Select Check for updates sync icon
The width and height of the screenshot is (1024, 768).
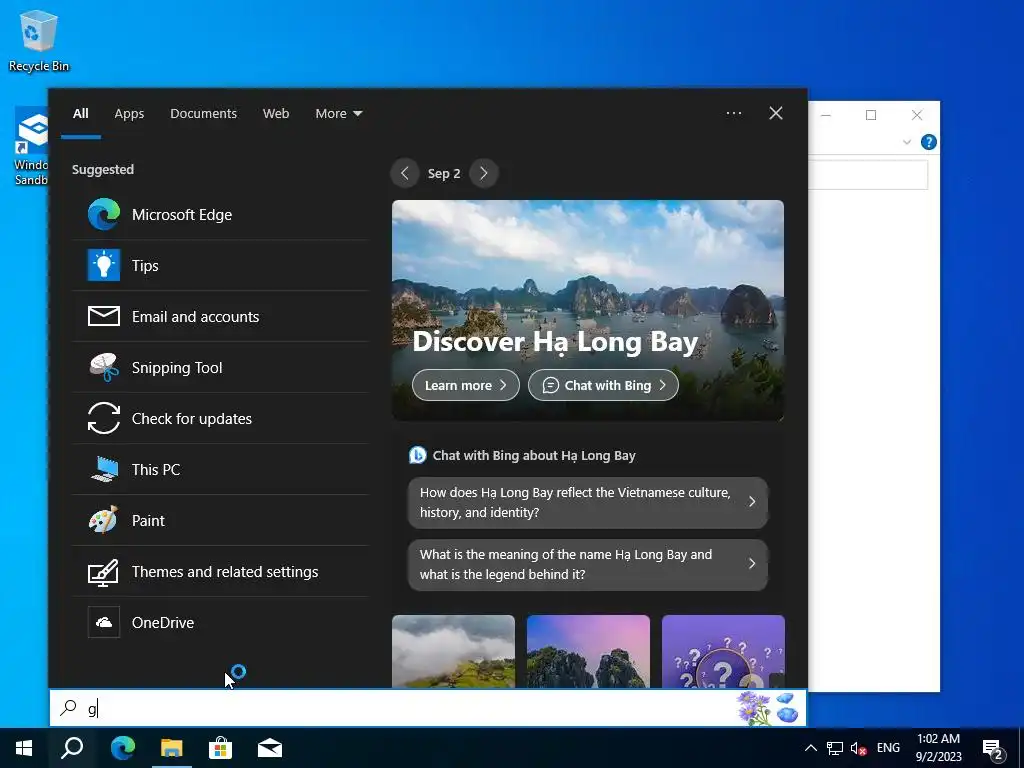pyautogui.click(x=104, y=418)
